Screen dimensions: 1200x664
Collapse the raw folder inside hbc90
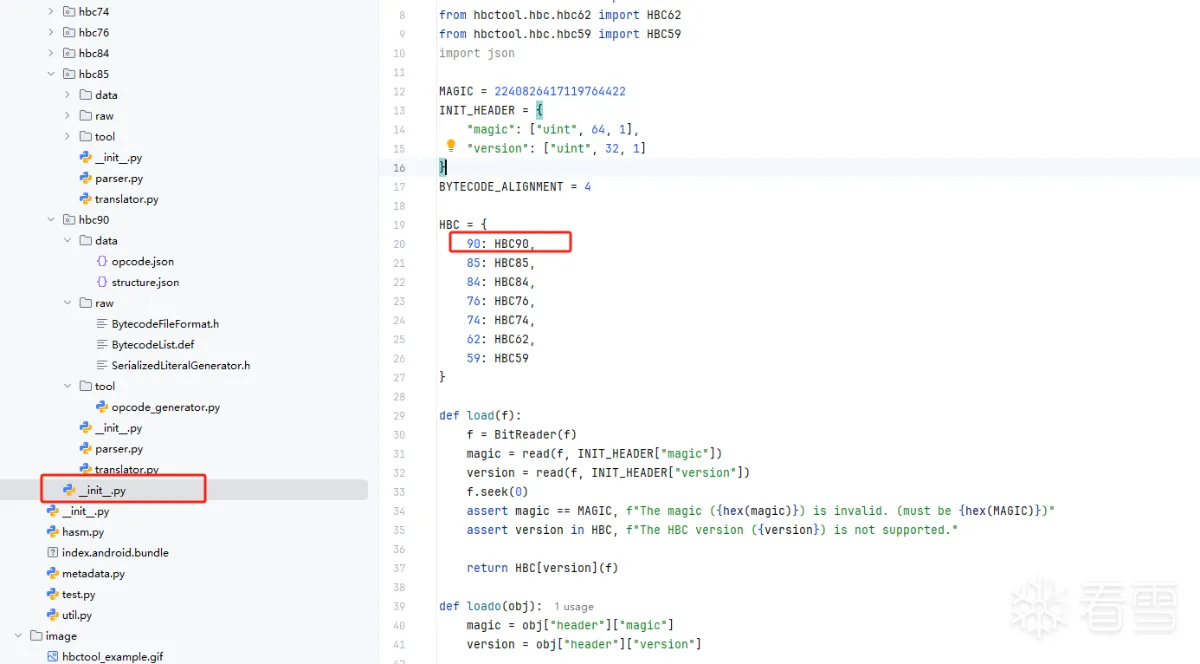point(68,303)
